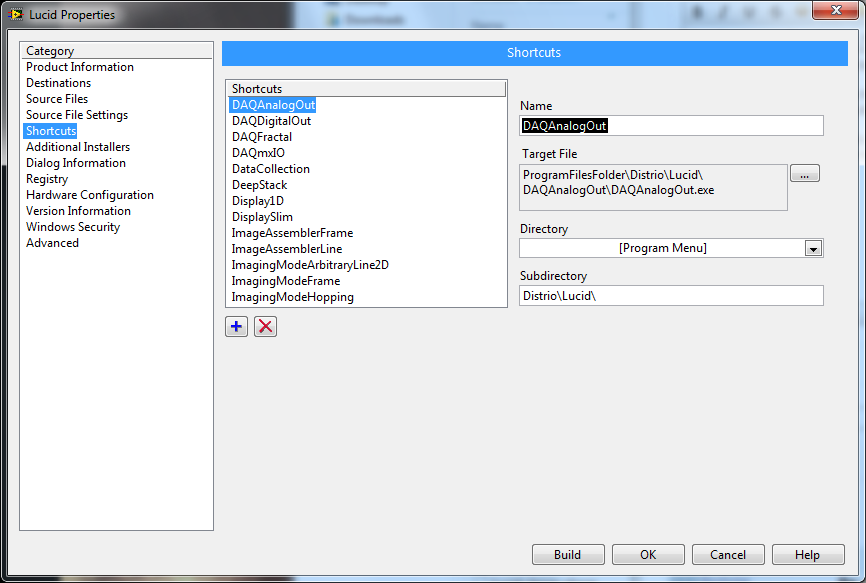This screenshot has width=866, height=583.
Task: Open Source File Settings category
Action: [77, 115]
